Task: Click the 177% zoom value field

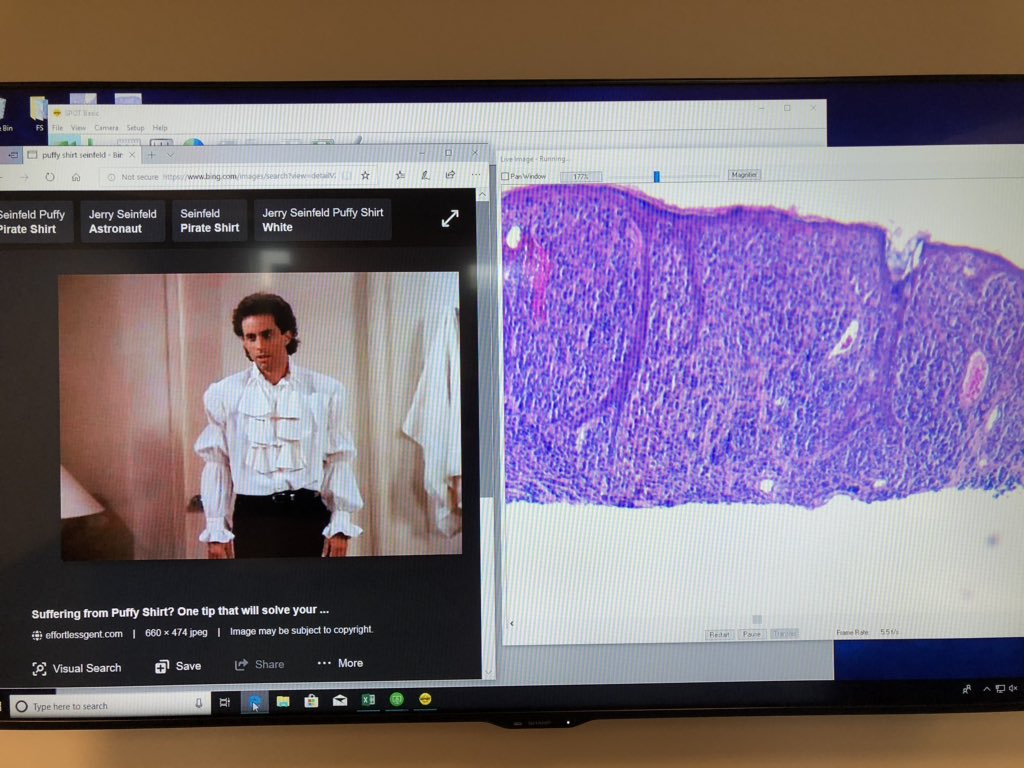Action: (580, 176)
